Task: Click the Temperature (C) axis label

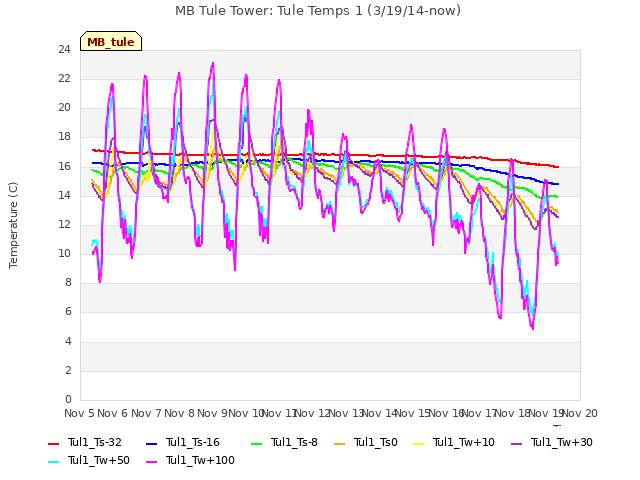Action: click(x=13, y=225)
